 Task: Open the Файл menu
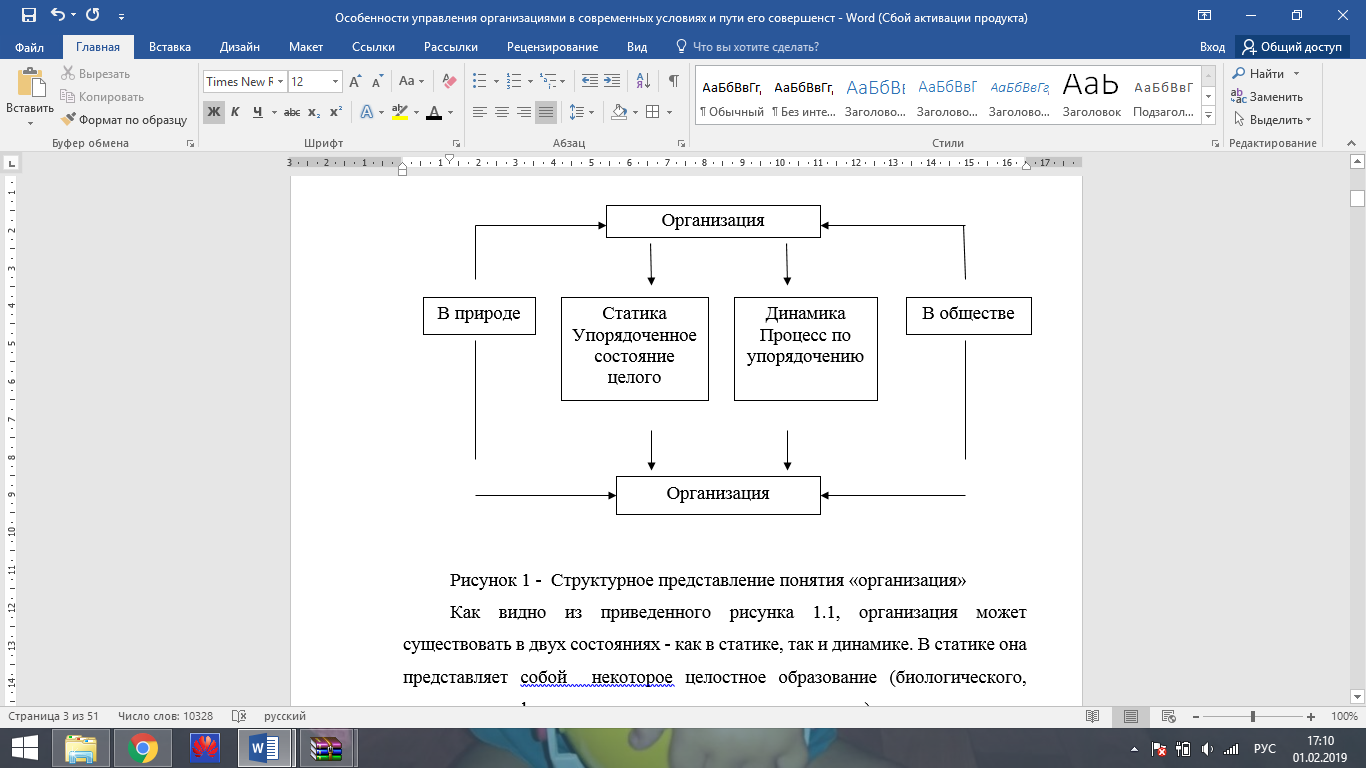point(30,47)
